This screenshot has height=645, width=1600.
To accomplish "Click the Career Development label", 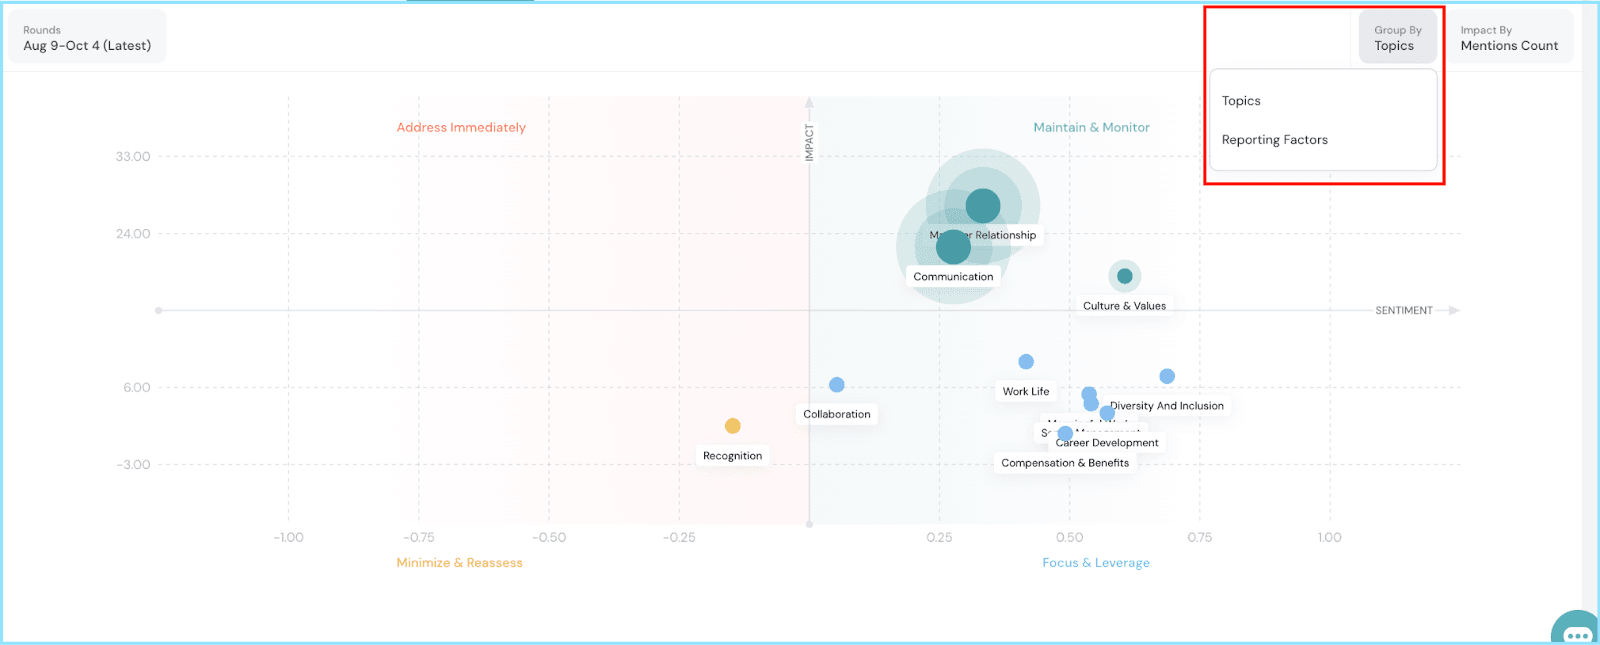I will coord(1108,443).
